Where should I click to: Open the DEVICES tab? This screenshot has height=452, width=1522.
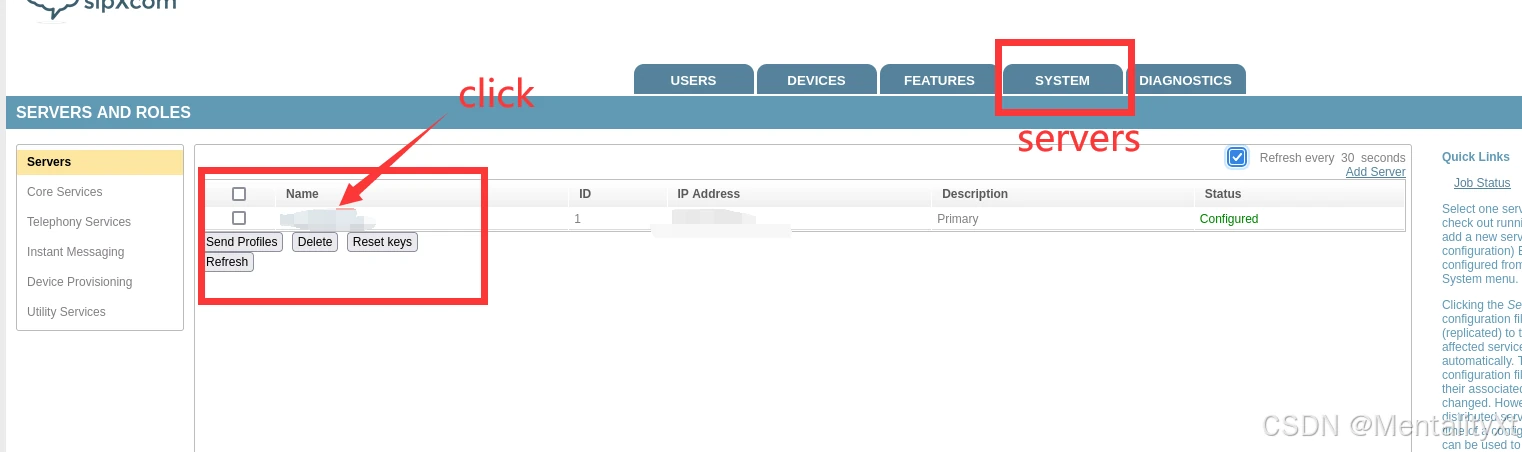[x=816, y=80]
